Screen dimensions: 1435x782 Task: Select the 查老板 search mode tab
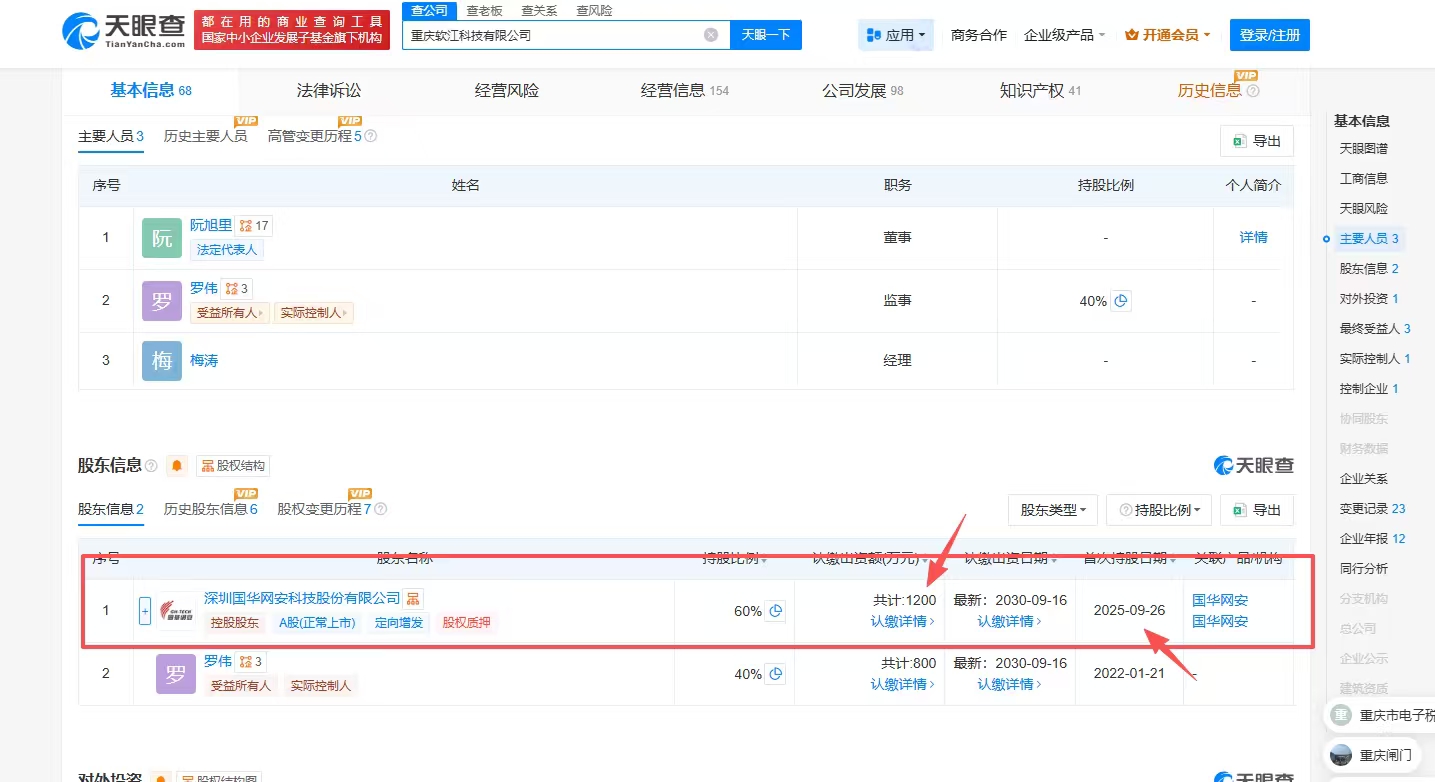[484, 10]
